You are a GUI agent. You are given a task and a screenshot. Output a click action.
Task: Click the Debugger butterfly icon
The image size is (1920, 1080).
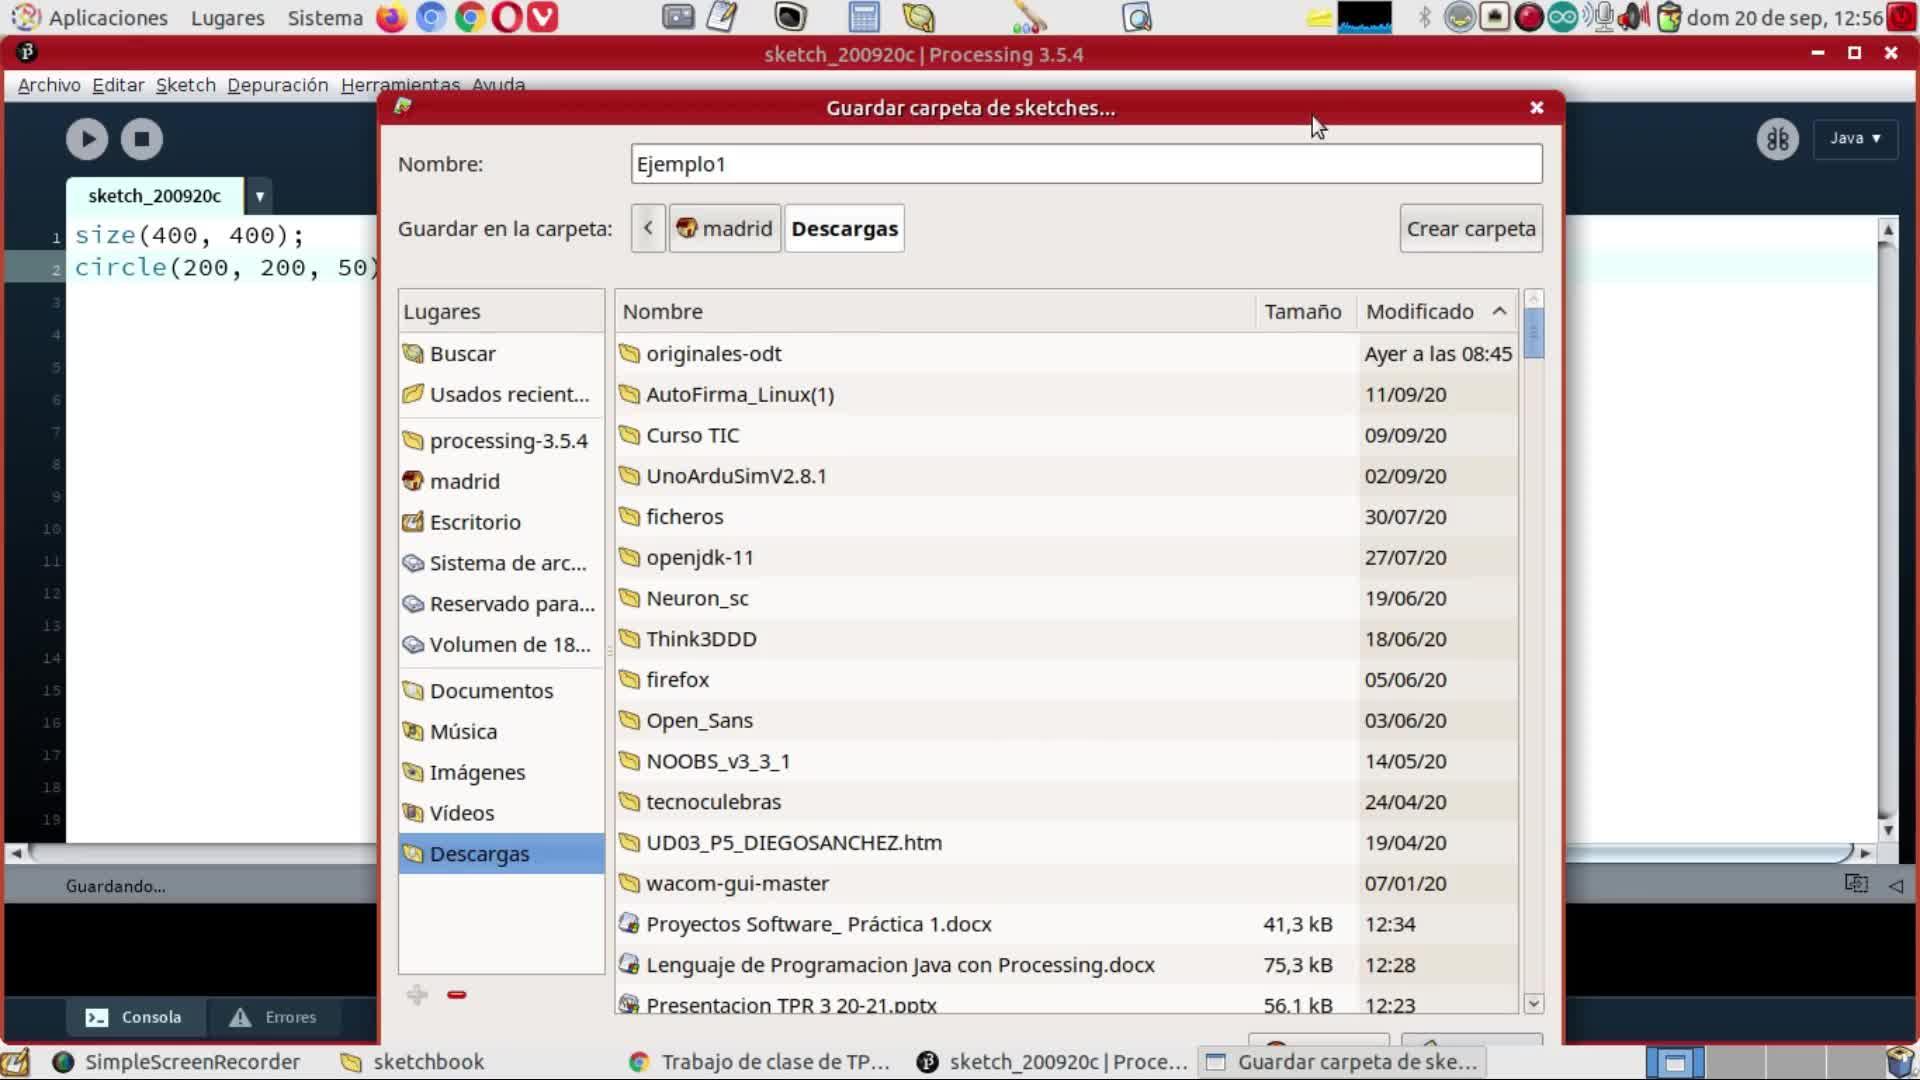click(x=1777, y=139)
